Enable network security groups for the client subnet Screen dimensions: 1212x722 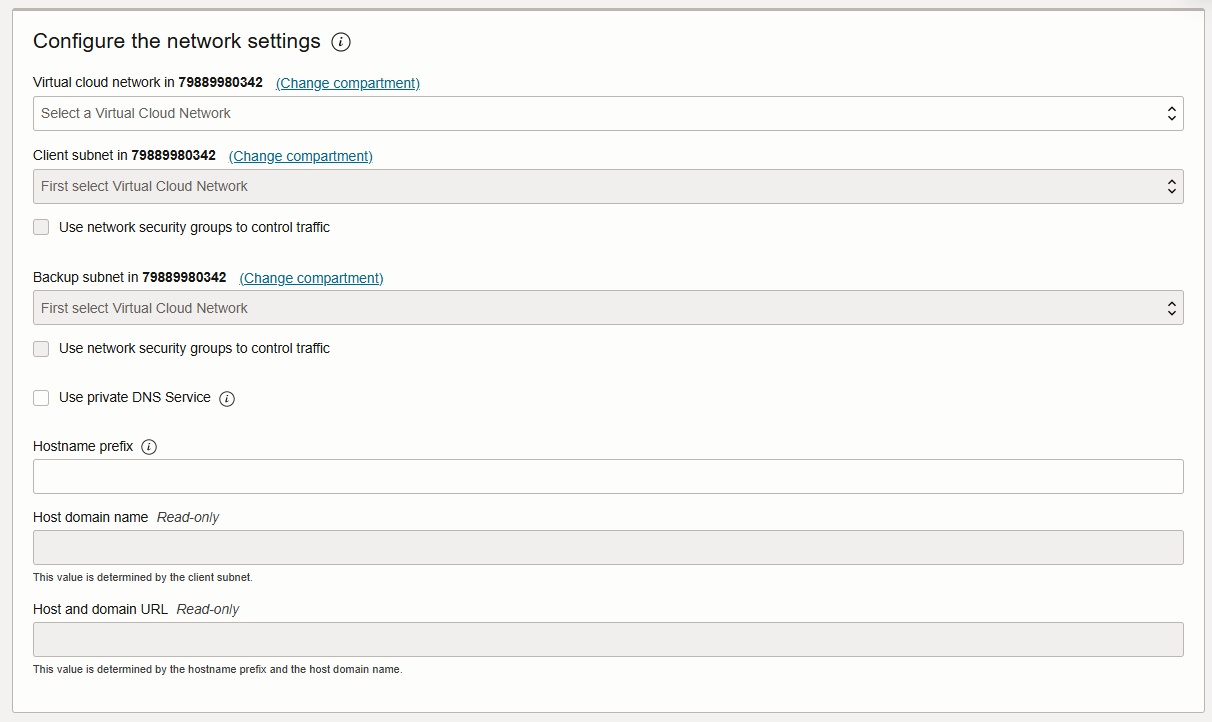(x=41, y=227)
